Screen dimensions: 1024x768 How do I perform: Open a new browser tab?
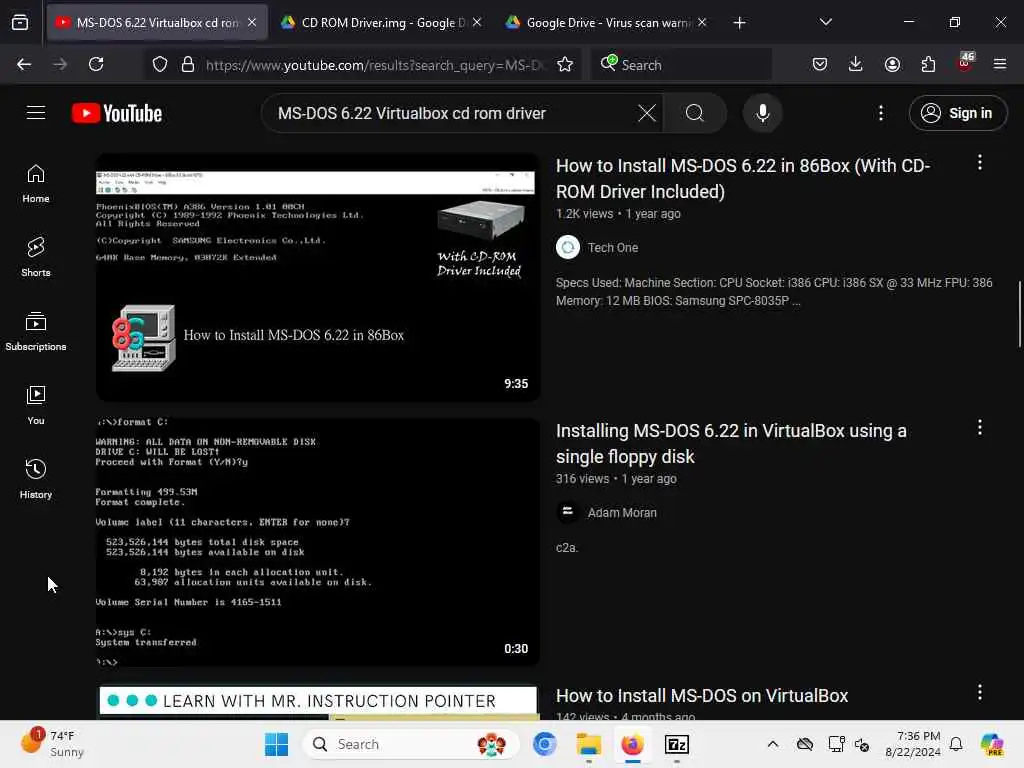[x=739, y=23]
